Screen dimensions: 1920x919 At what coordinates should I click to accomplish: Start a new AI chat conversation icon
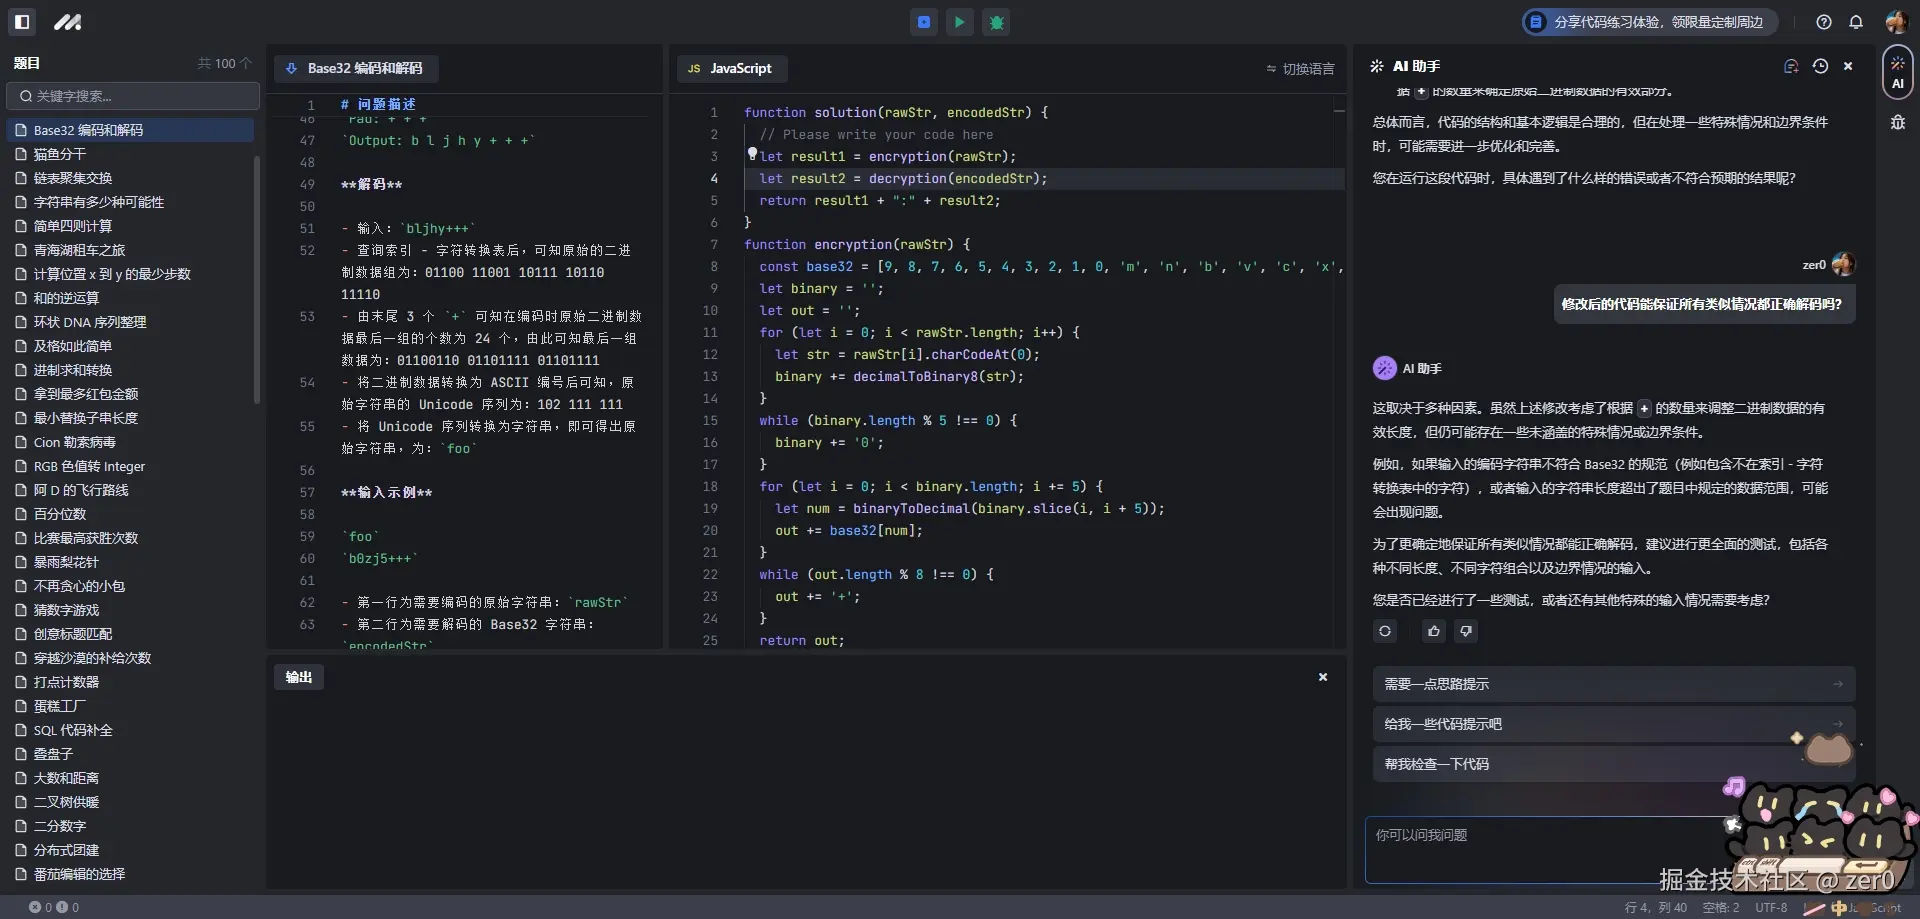pos(1791,66)
